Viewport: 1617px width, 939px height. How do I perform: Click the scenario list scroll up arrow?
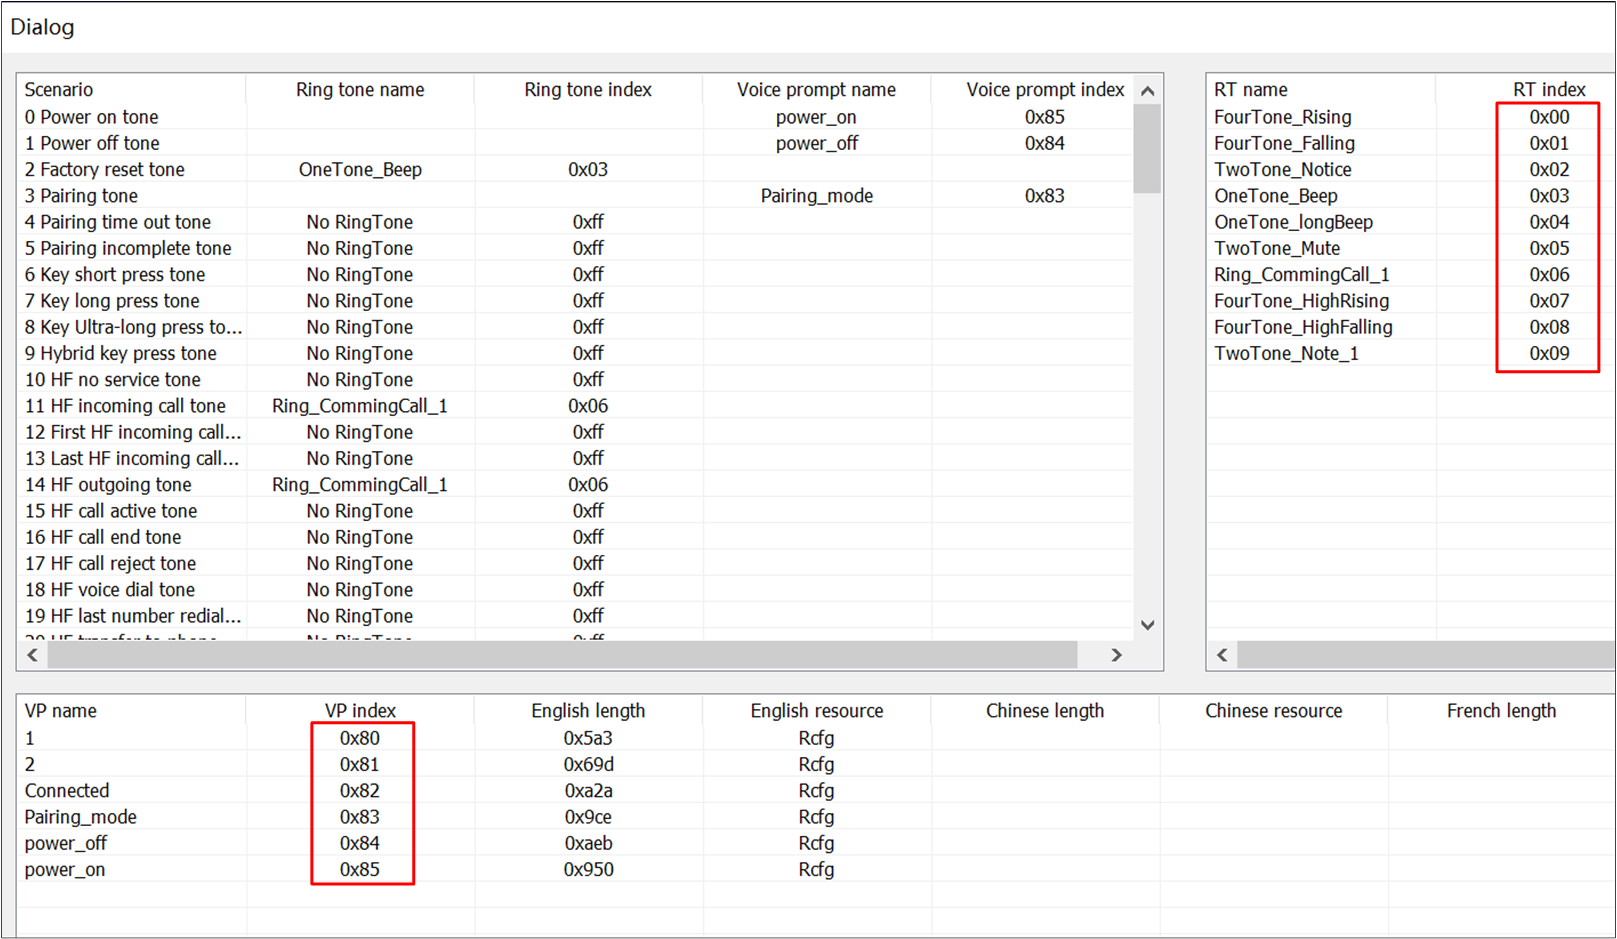(1148, 91)
